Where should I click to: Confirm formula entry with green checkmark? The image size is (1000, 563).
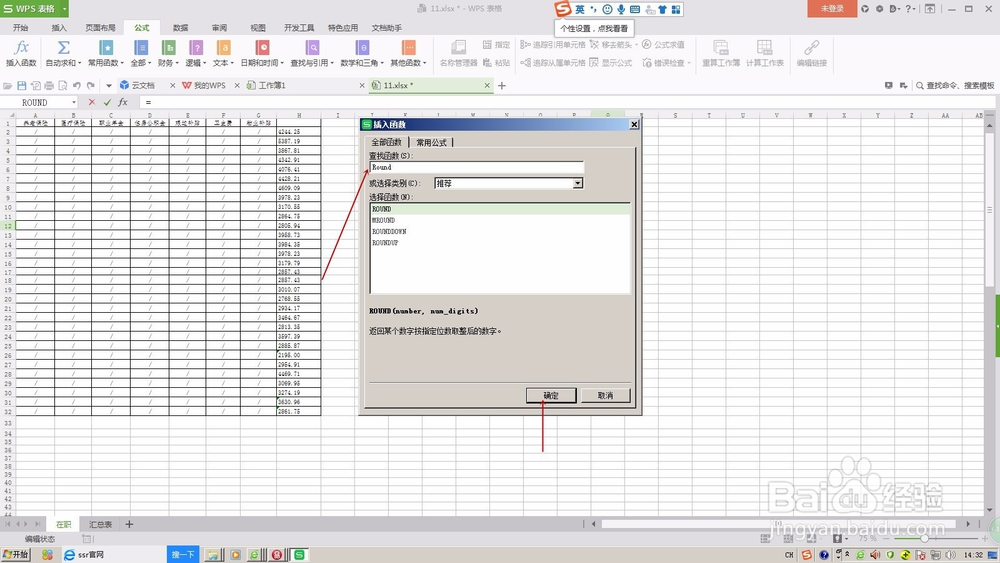[107, 102]
